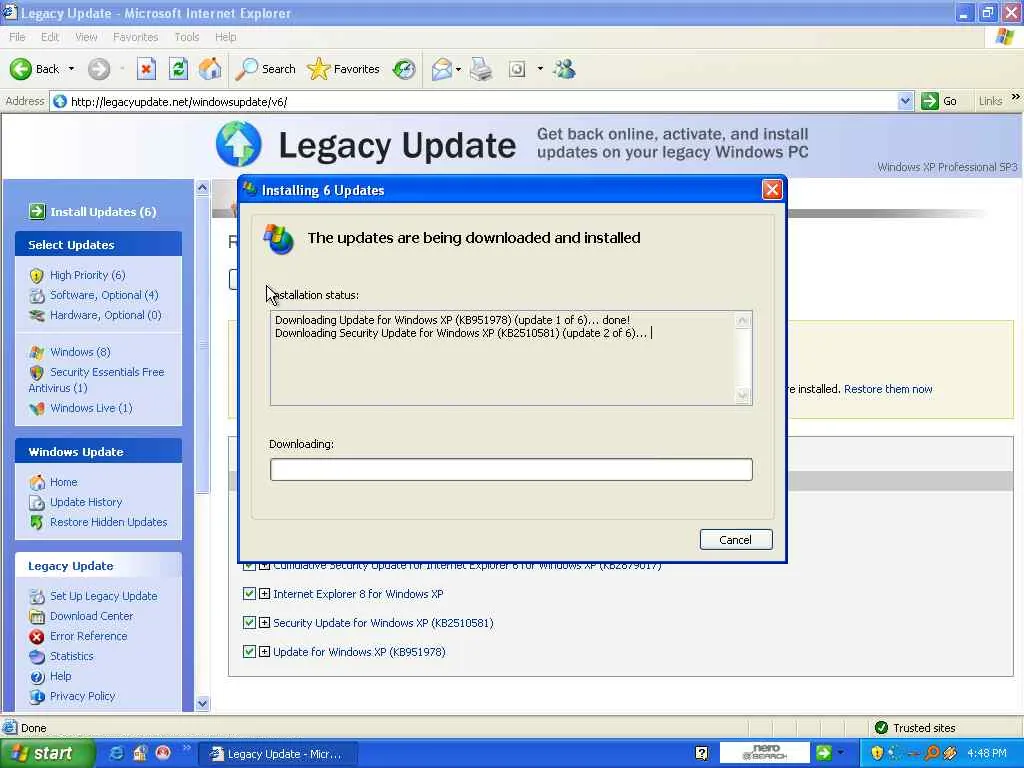The image size is (1024, 768).
Task: Open the Favorites menu
Action: tap(135, 37)
